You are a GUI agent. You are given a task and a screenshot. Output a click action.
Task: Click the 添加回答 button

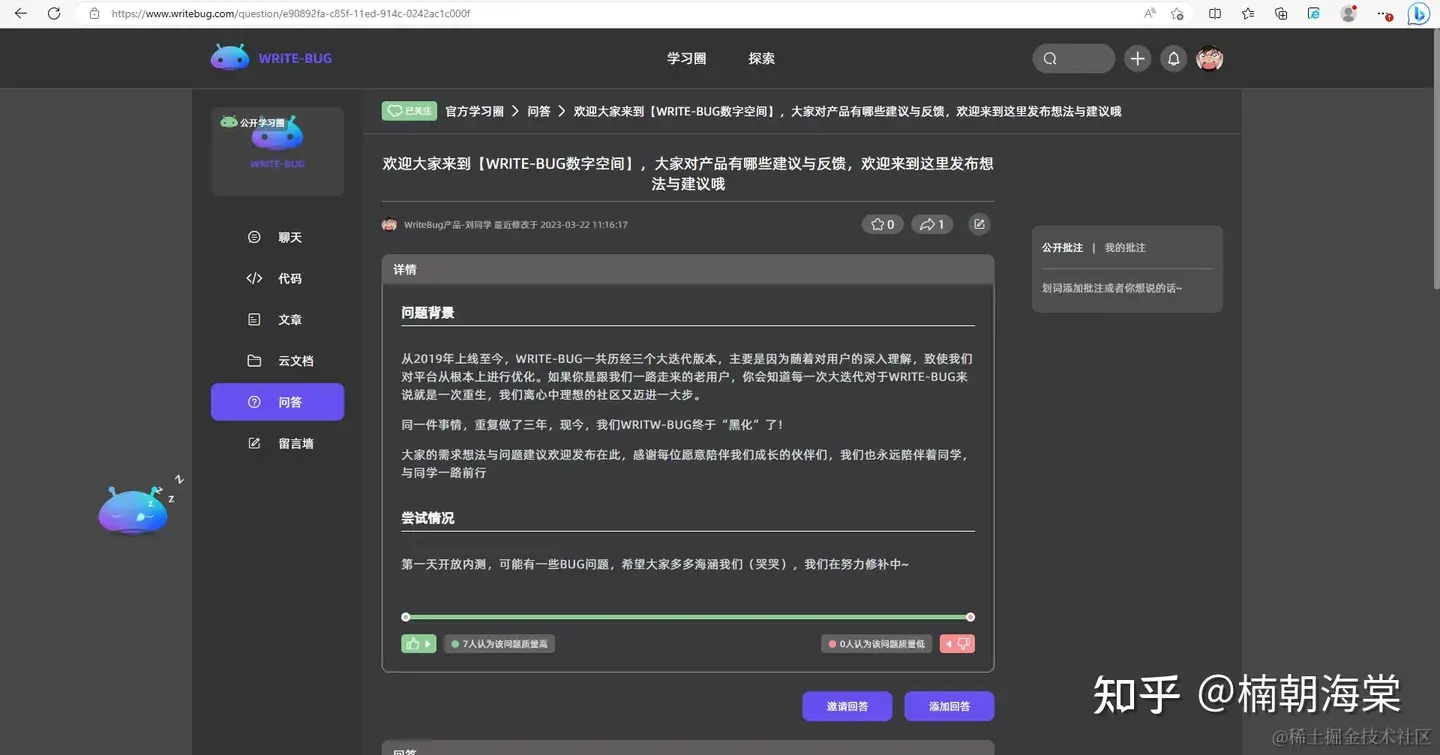pos(949,706)
